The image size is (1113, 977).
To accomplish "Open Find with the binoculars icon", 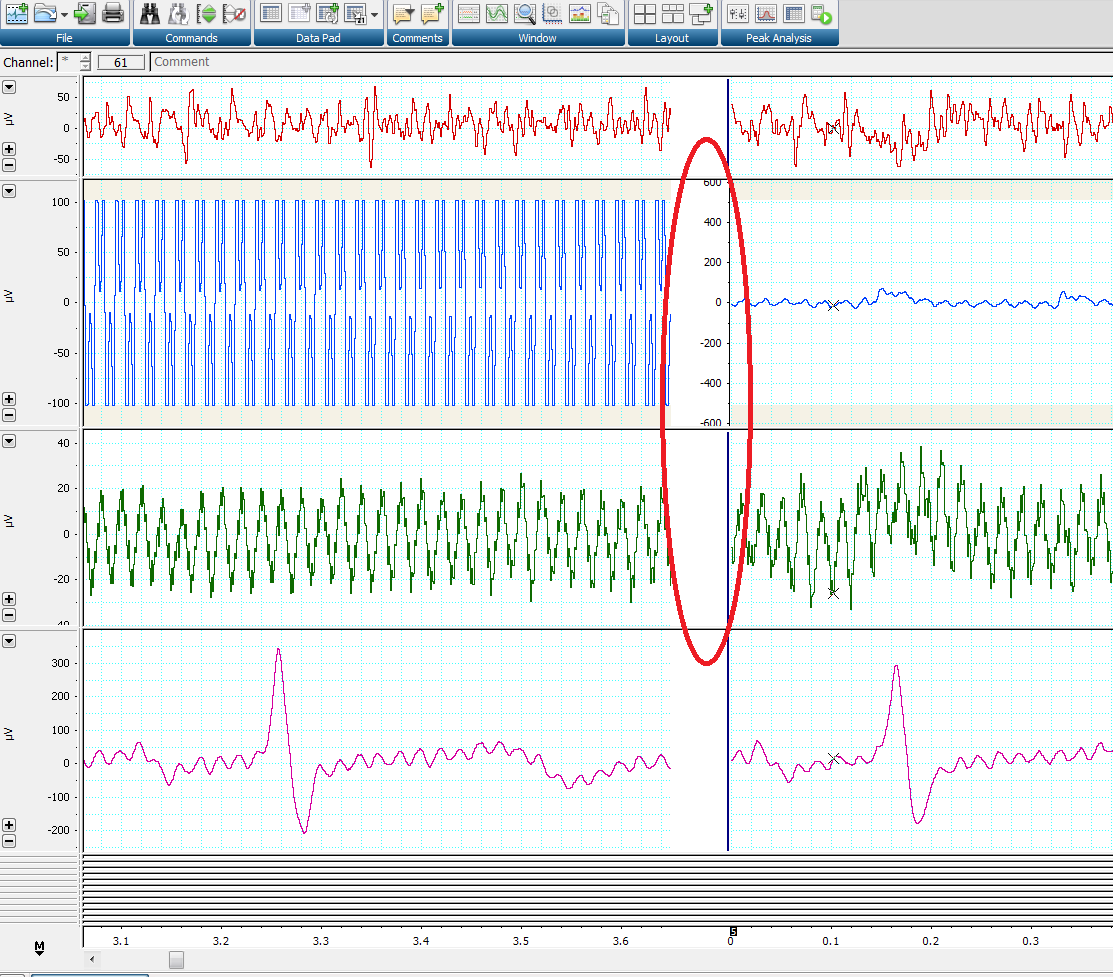I will point(150,13).
